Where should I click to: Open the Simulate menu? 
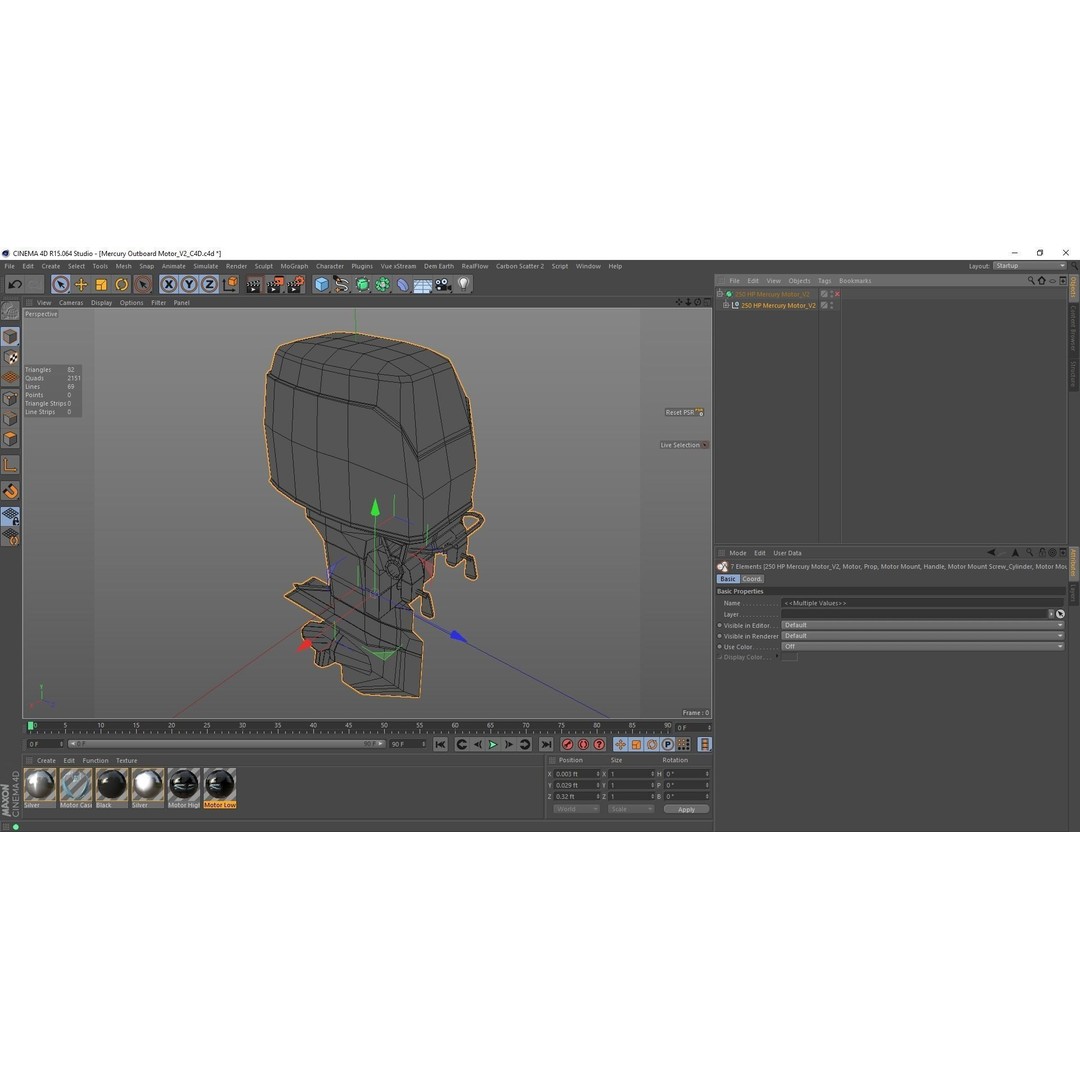pyautogui.click(x=205, y=266)
